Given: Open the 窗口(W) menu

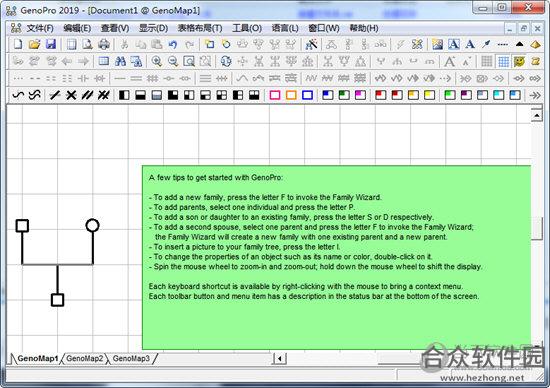Looking at the screenshot, I should point(324,28).
